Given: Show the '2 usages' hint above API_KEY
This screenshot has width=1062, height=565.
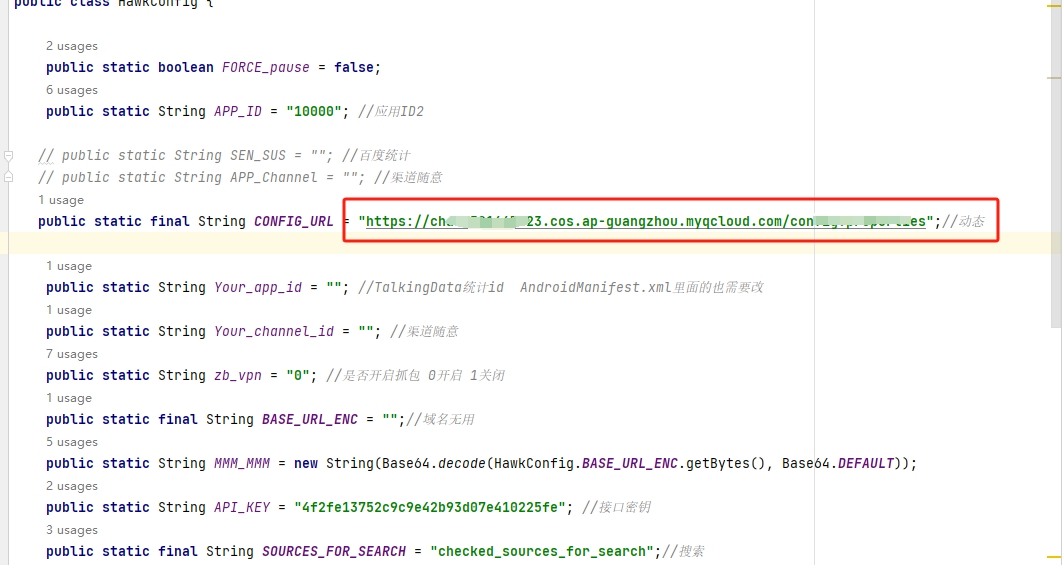Looking at the screenshot, I should pos(72,486).
